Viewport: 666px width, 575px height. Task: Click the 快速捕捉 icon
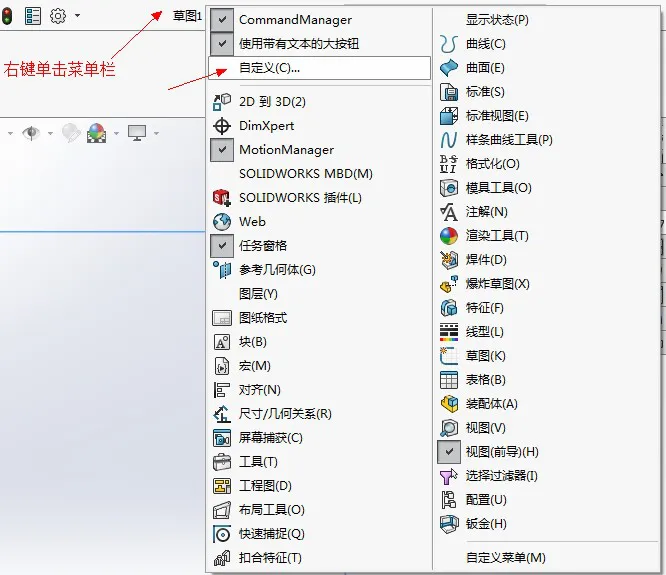(x=222, y=534)
